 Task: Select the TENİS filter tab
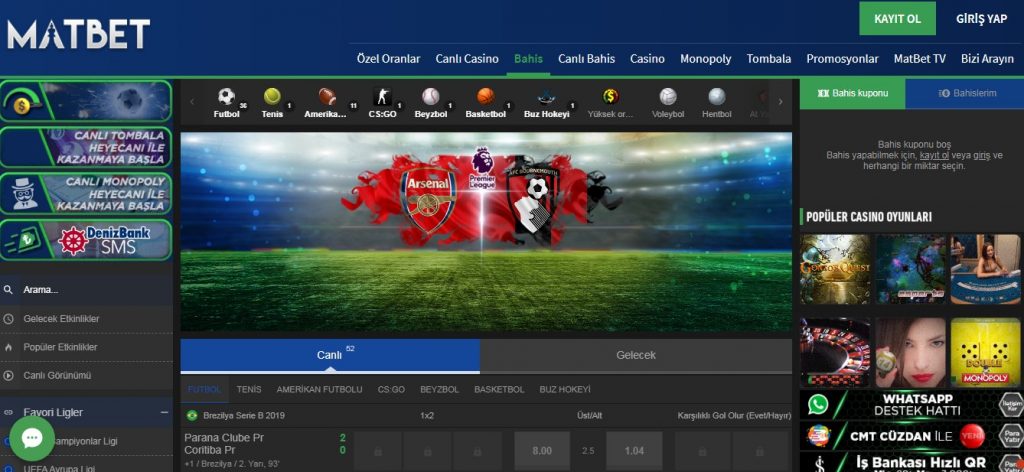tap(249, 389)
